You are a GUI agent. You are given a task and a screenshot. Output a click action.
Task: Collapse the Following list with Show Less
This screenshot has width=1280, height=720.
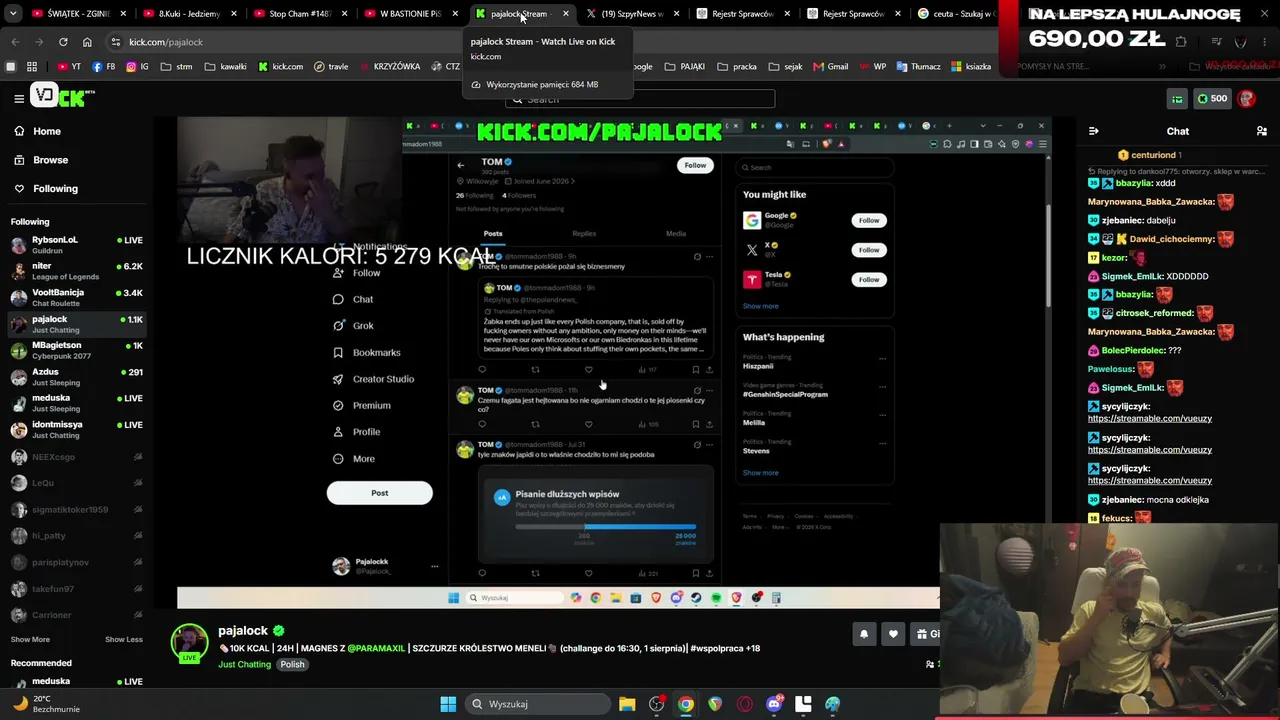pos(124,640)
